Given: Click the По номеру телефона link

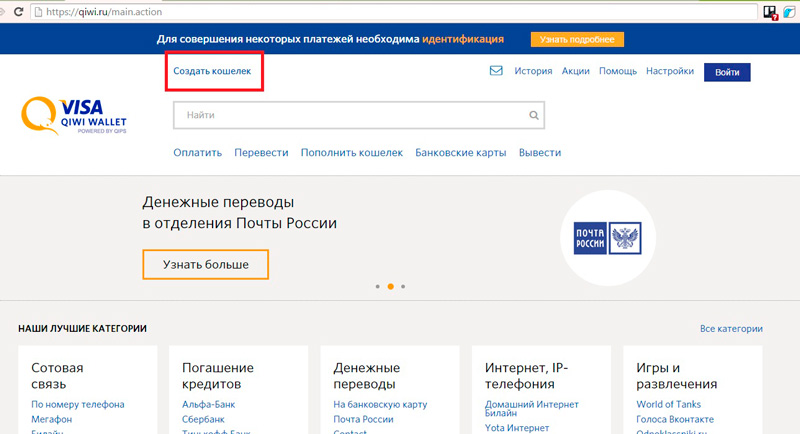Looking at the screenshot, I should (x=78, y=404).
